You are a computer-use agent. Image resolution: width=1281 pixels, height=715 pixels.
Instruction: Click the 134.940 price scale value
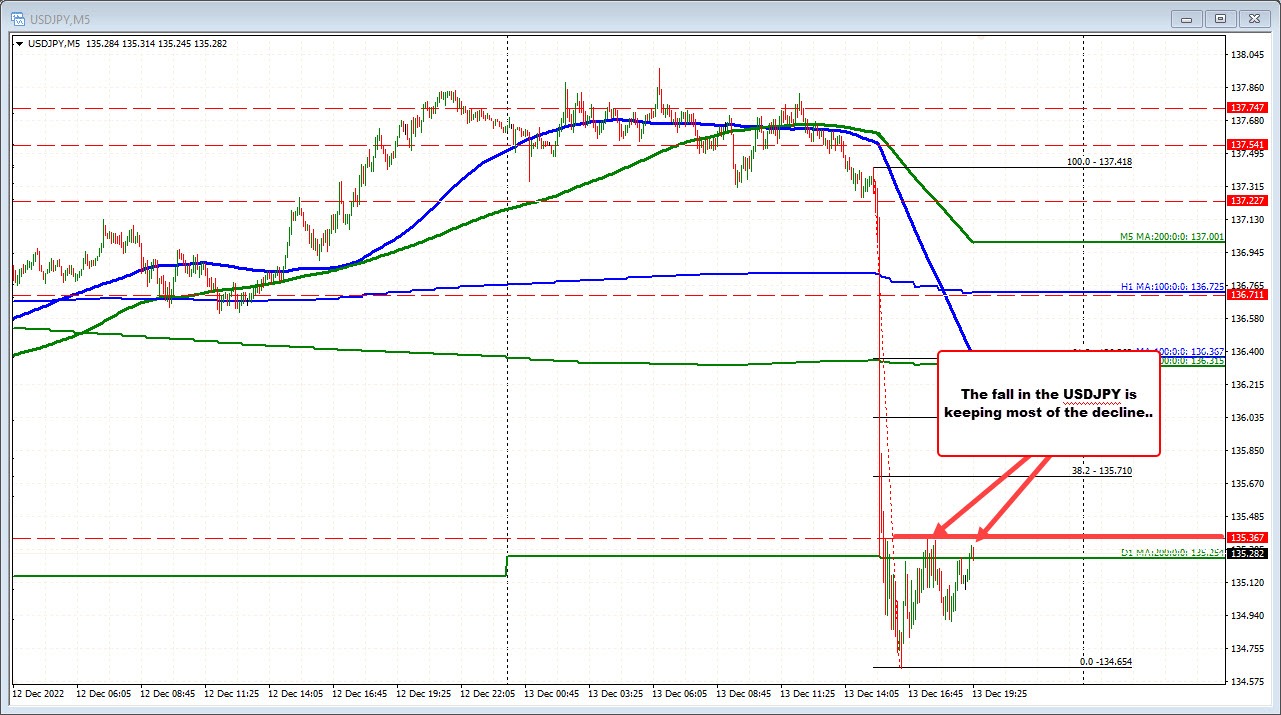click(1246, 616)
